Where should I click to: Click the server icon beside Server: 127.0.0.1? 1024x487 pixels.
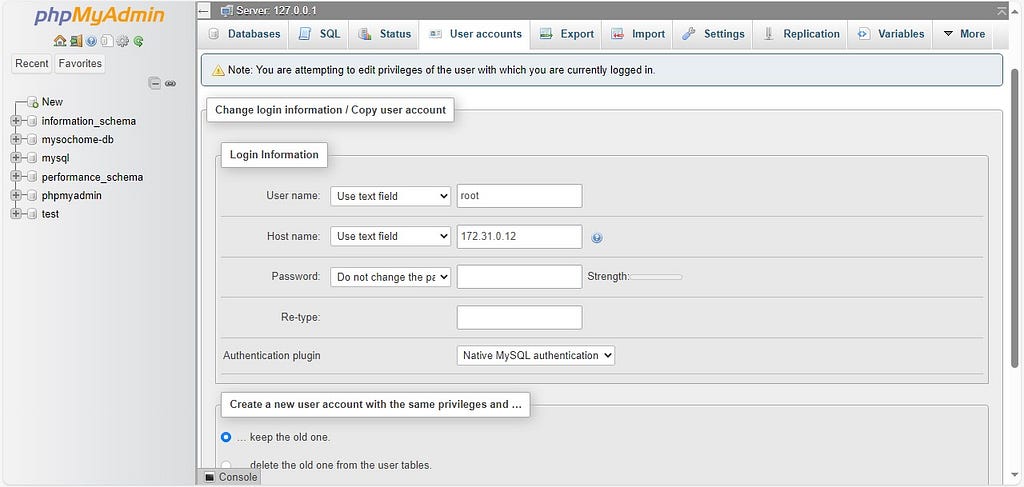[x=227, y=10]
